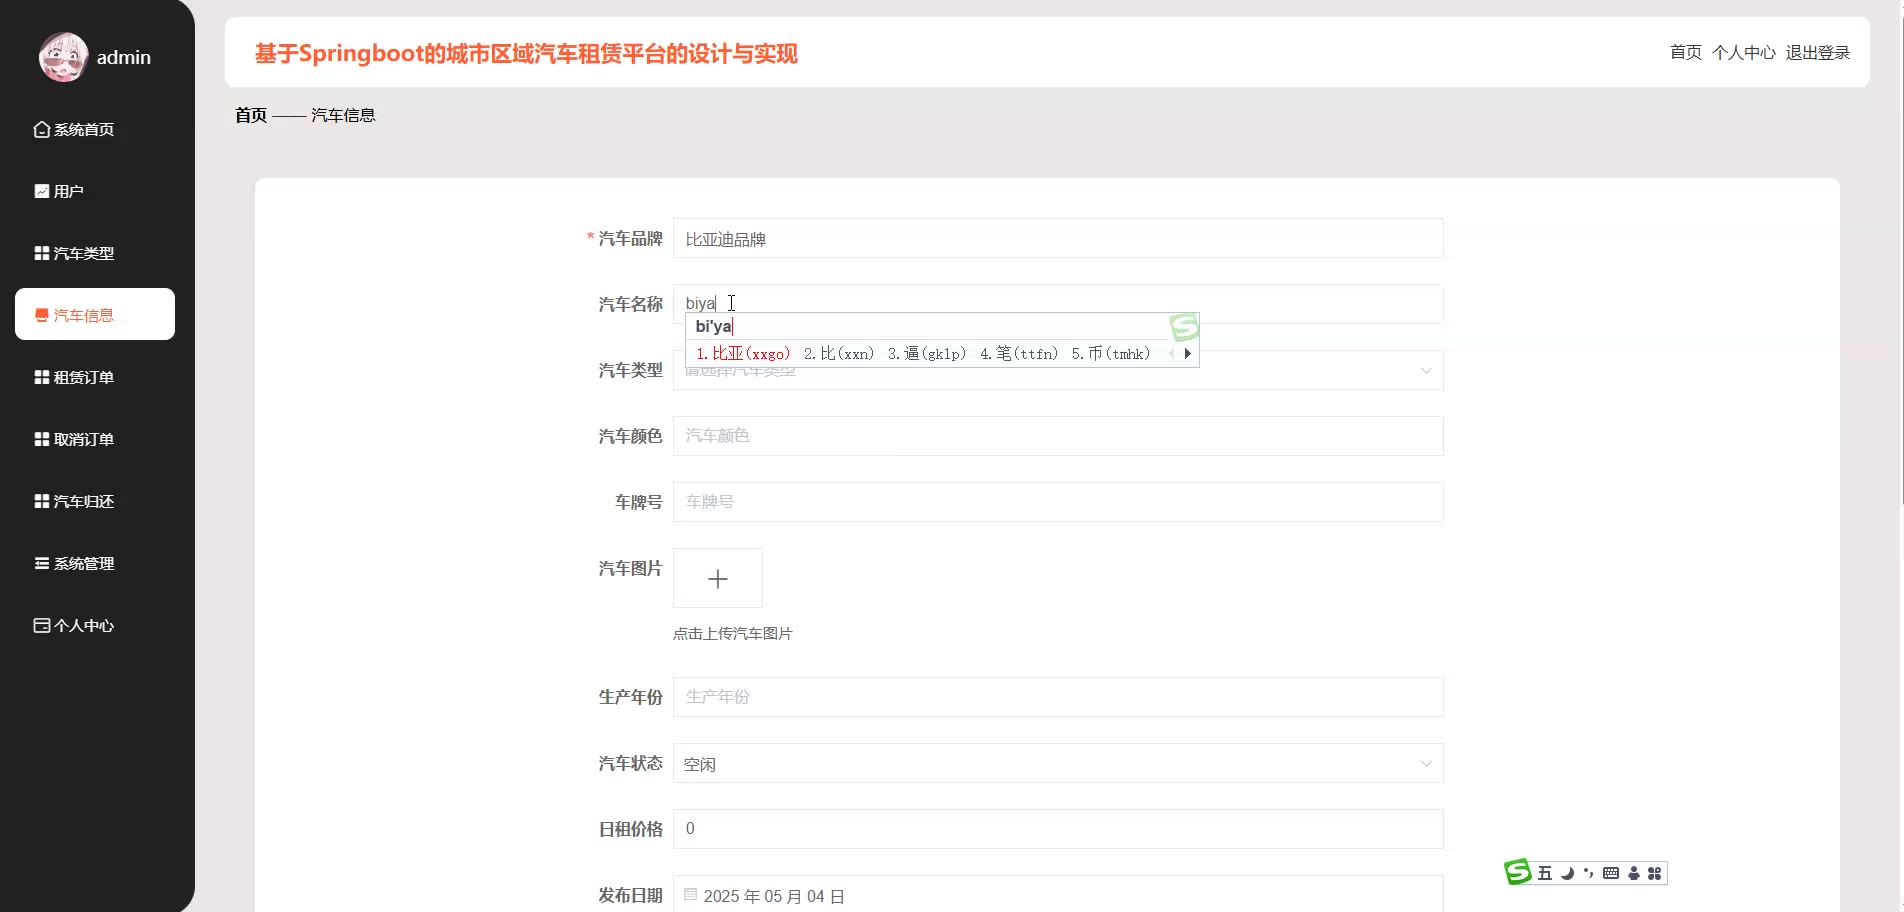Open 个人中心 in the top-right navigation
Screen dimensions: 1904x912
point(1744,52)
